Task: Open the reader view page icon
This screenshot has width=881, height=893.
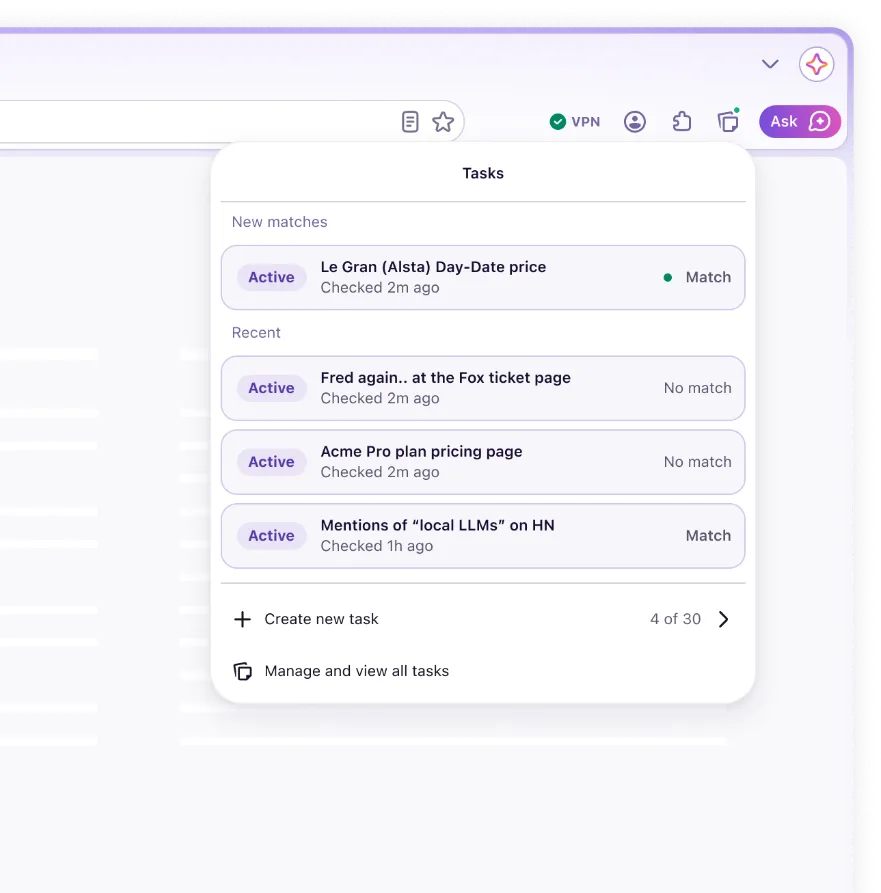Action: pyautogui.click(x=409, y=121)
